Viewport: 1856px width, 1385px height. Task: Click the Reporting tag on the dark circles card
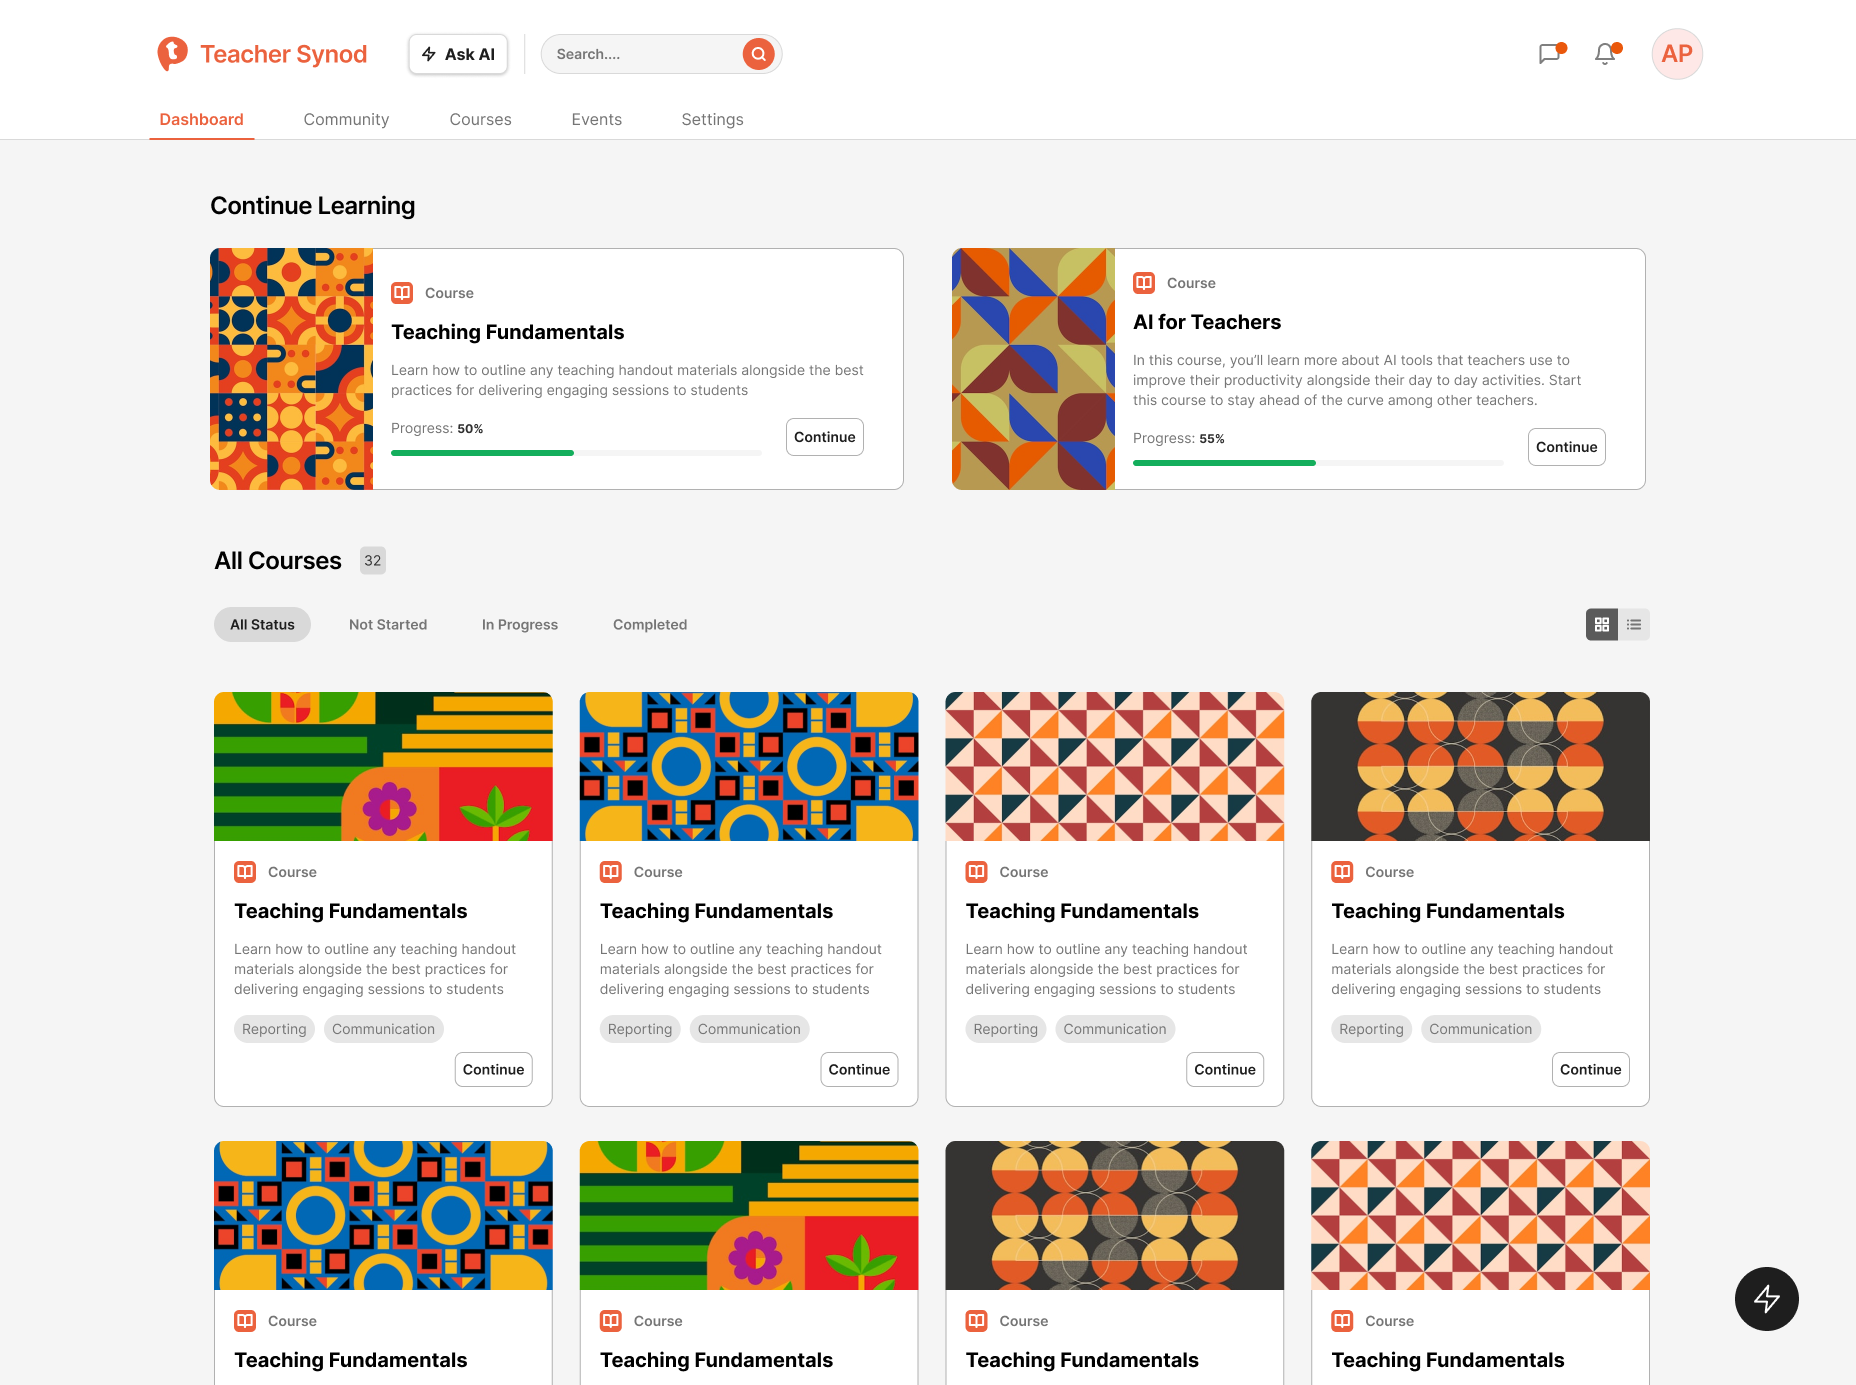(1372, 1029)
